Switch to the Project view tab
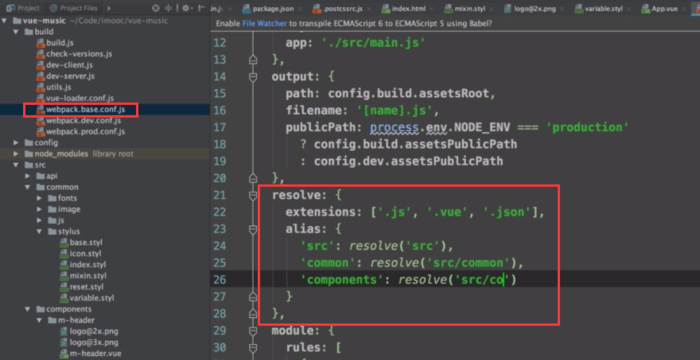The image size is (700, 360). coord(23,8)
